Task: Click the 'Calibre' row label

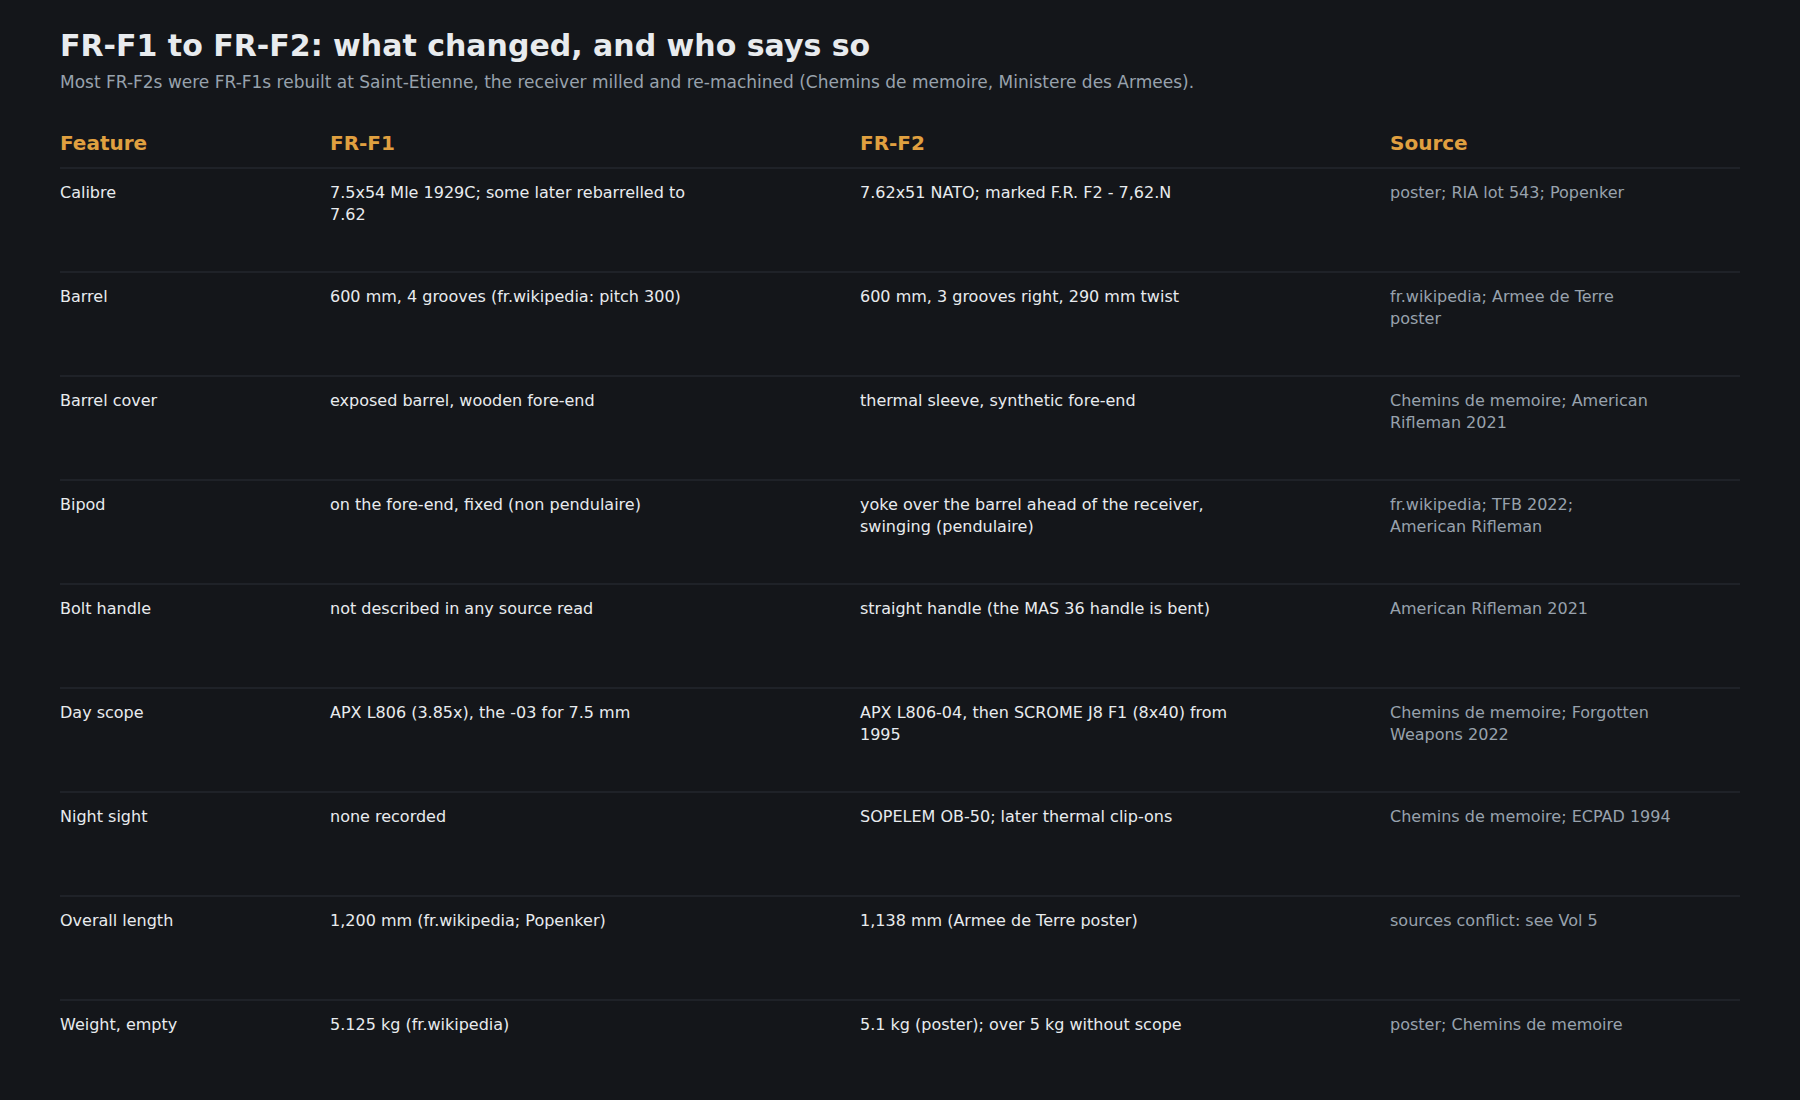Action: (x=88, y=192)
